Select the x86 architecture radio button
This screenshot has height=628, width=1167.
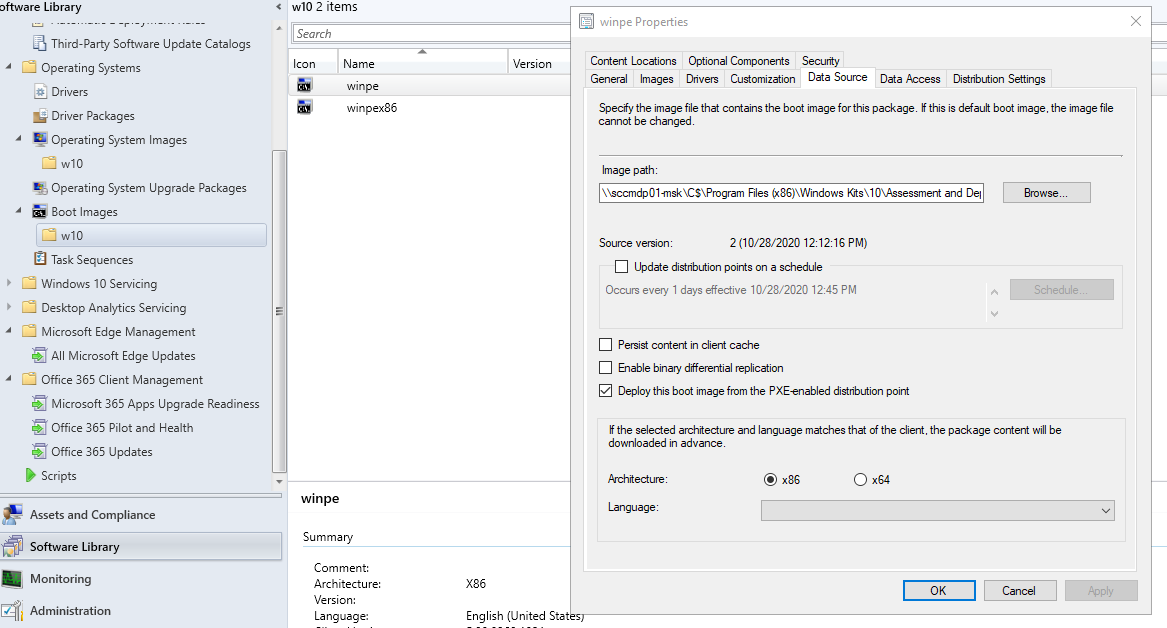click(770, 479)
